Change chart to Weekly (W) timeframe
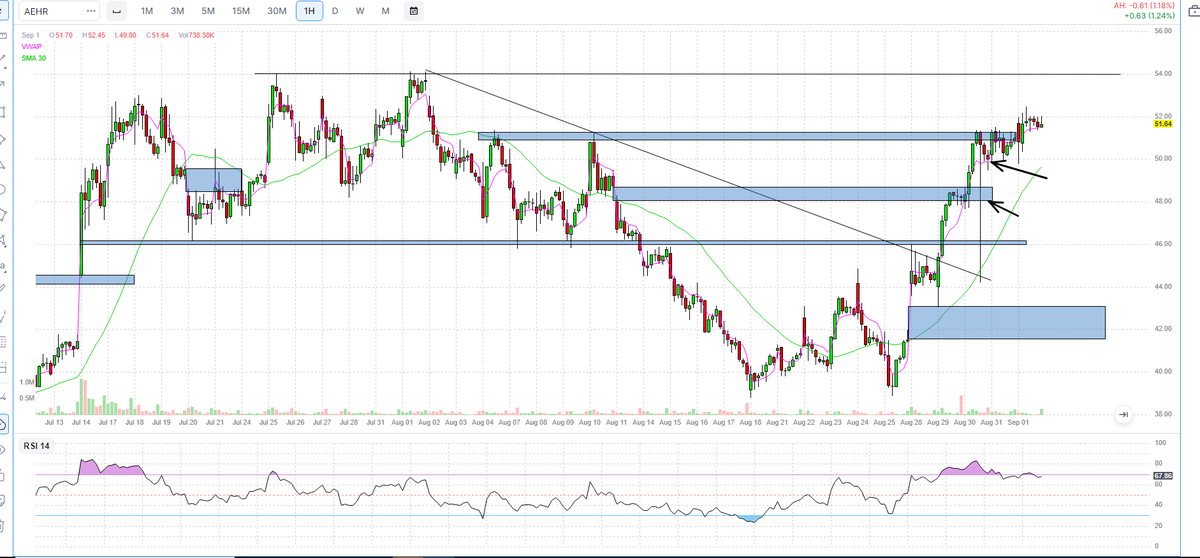 (359, 11)
